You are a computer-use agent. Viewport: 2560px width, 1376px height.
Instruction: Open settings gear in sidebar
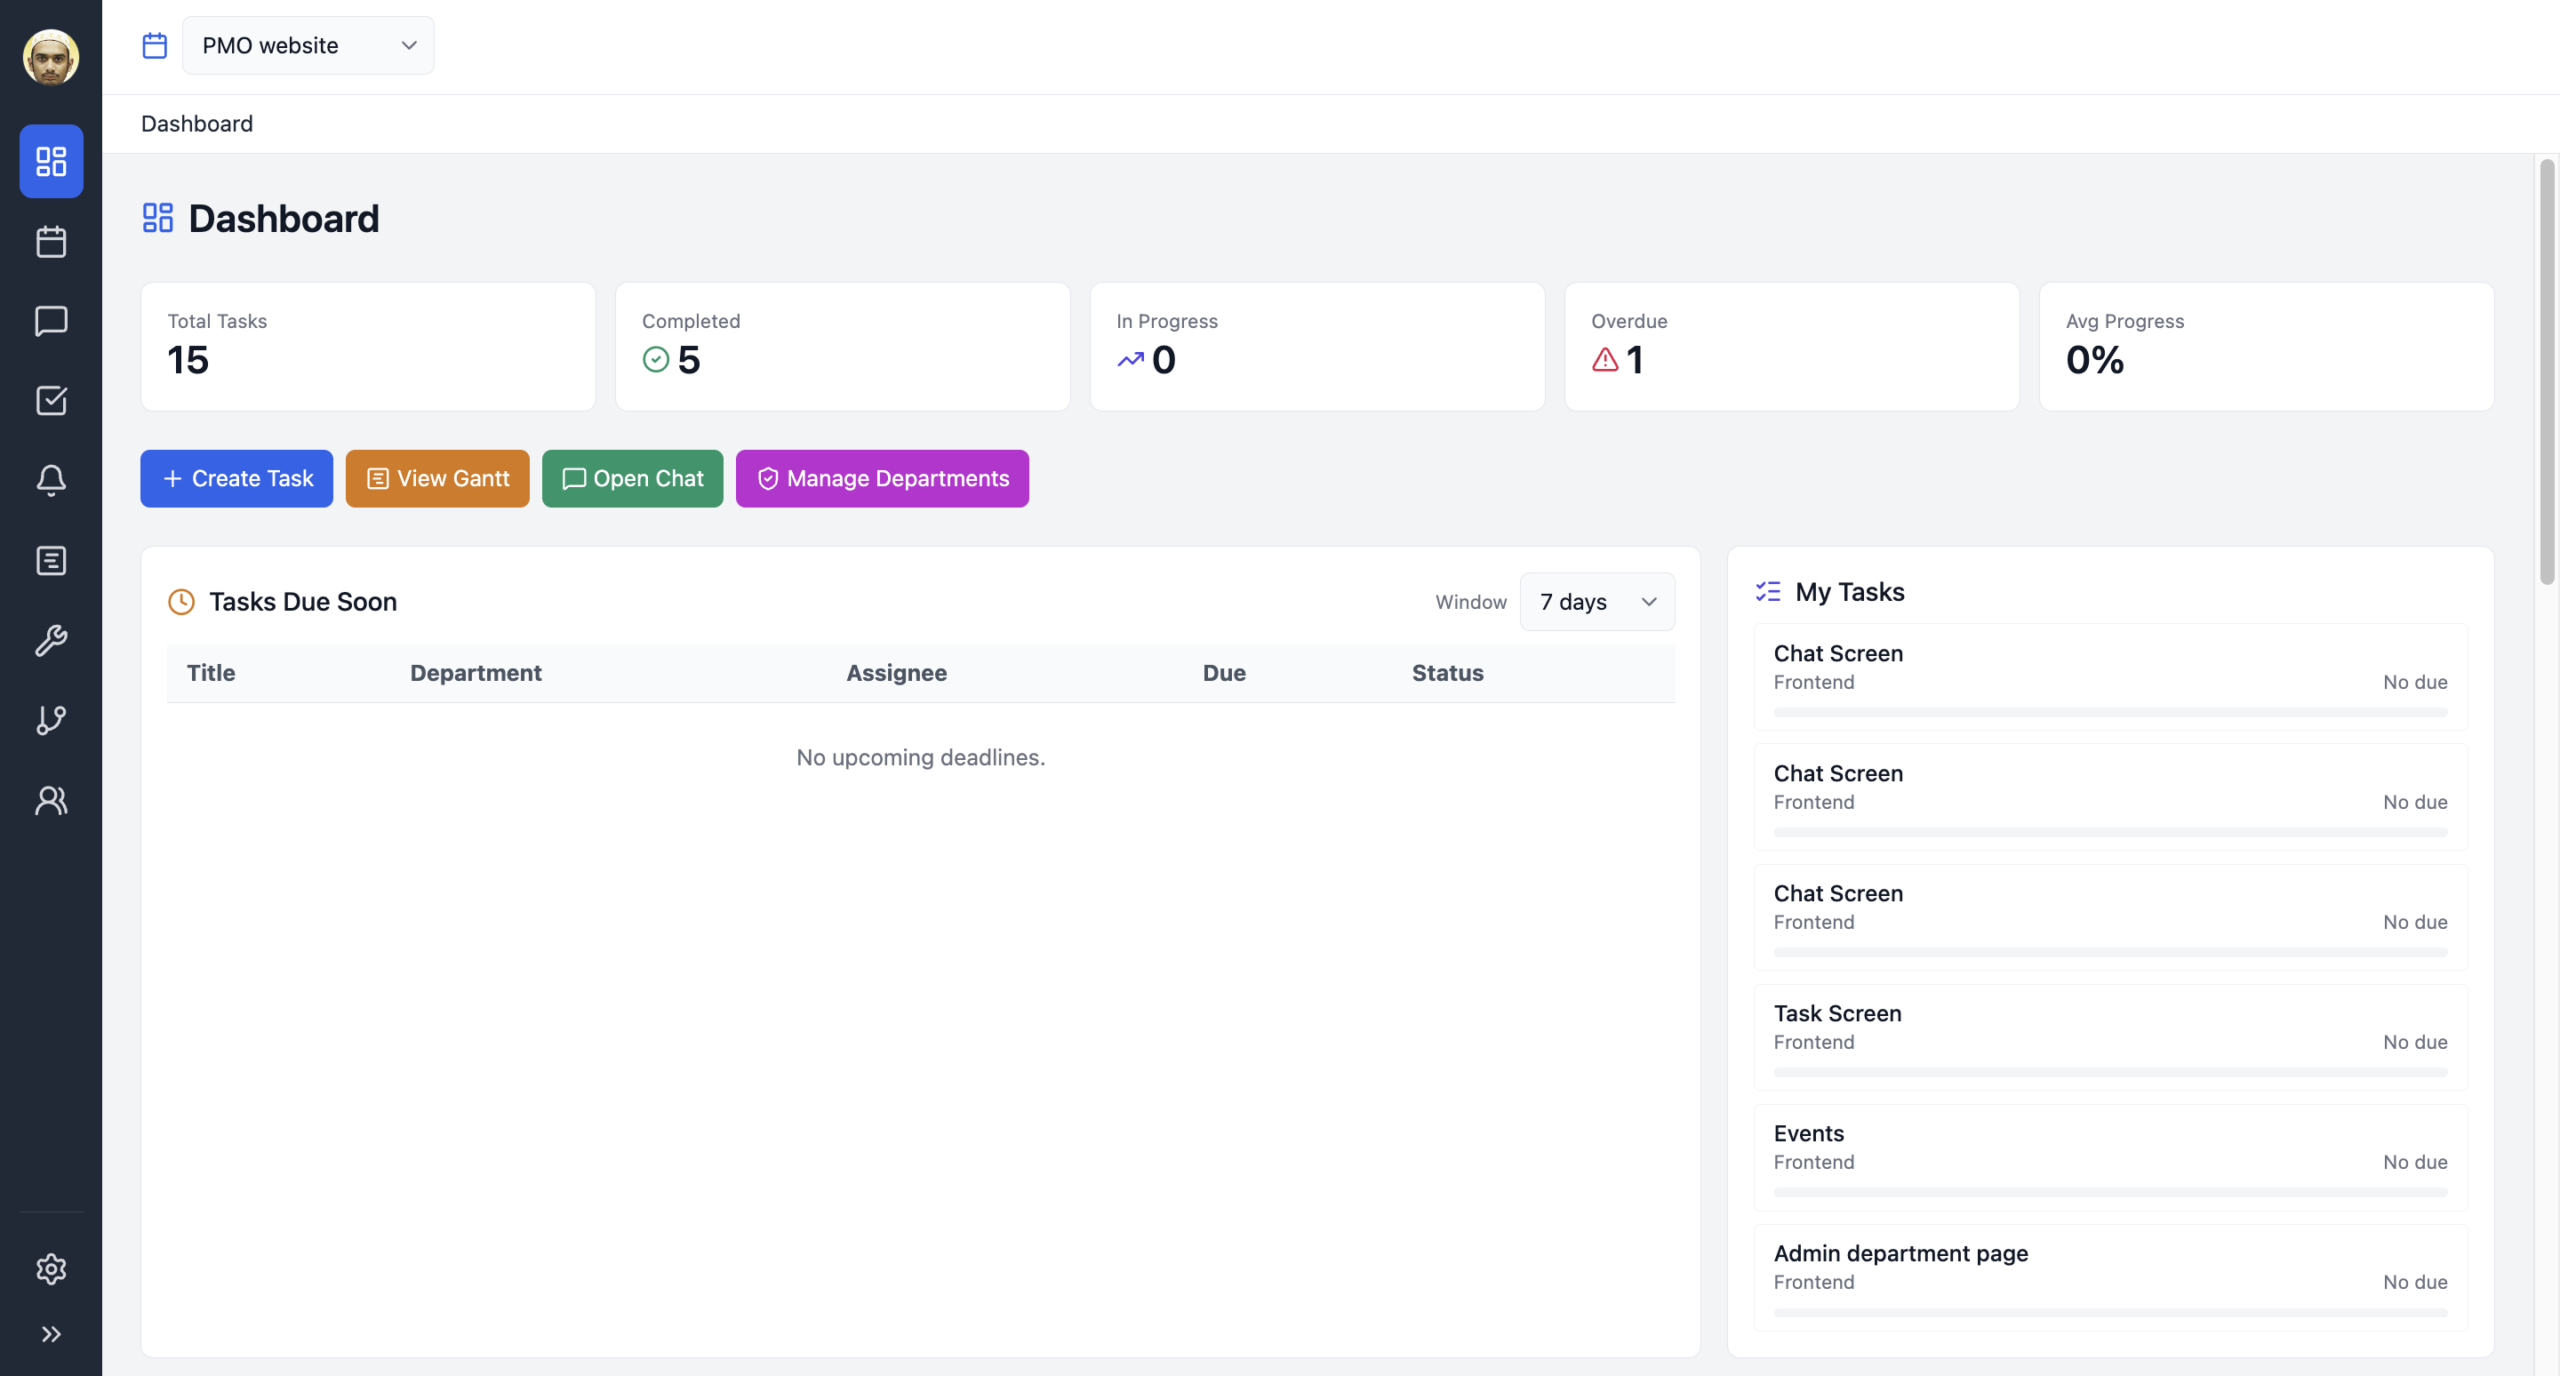[x=51, y=1268]
